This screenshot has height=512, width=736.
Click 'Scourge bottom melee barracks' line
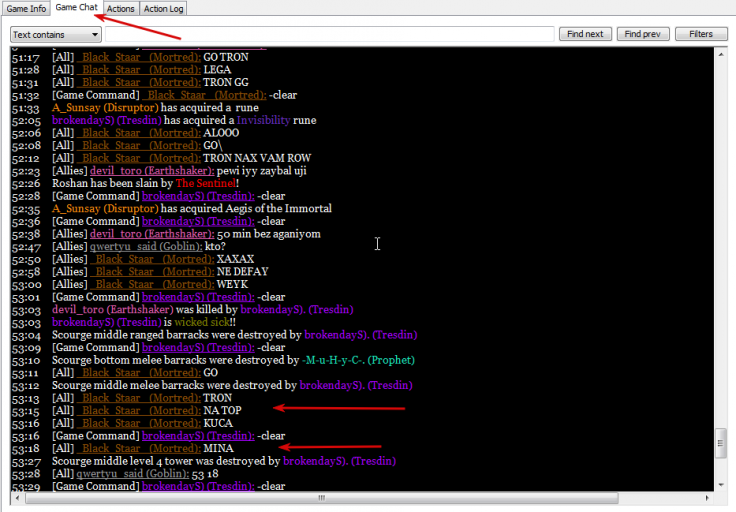click(233, 360)
